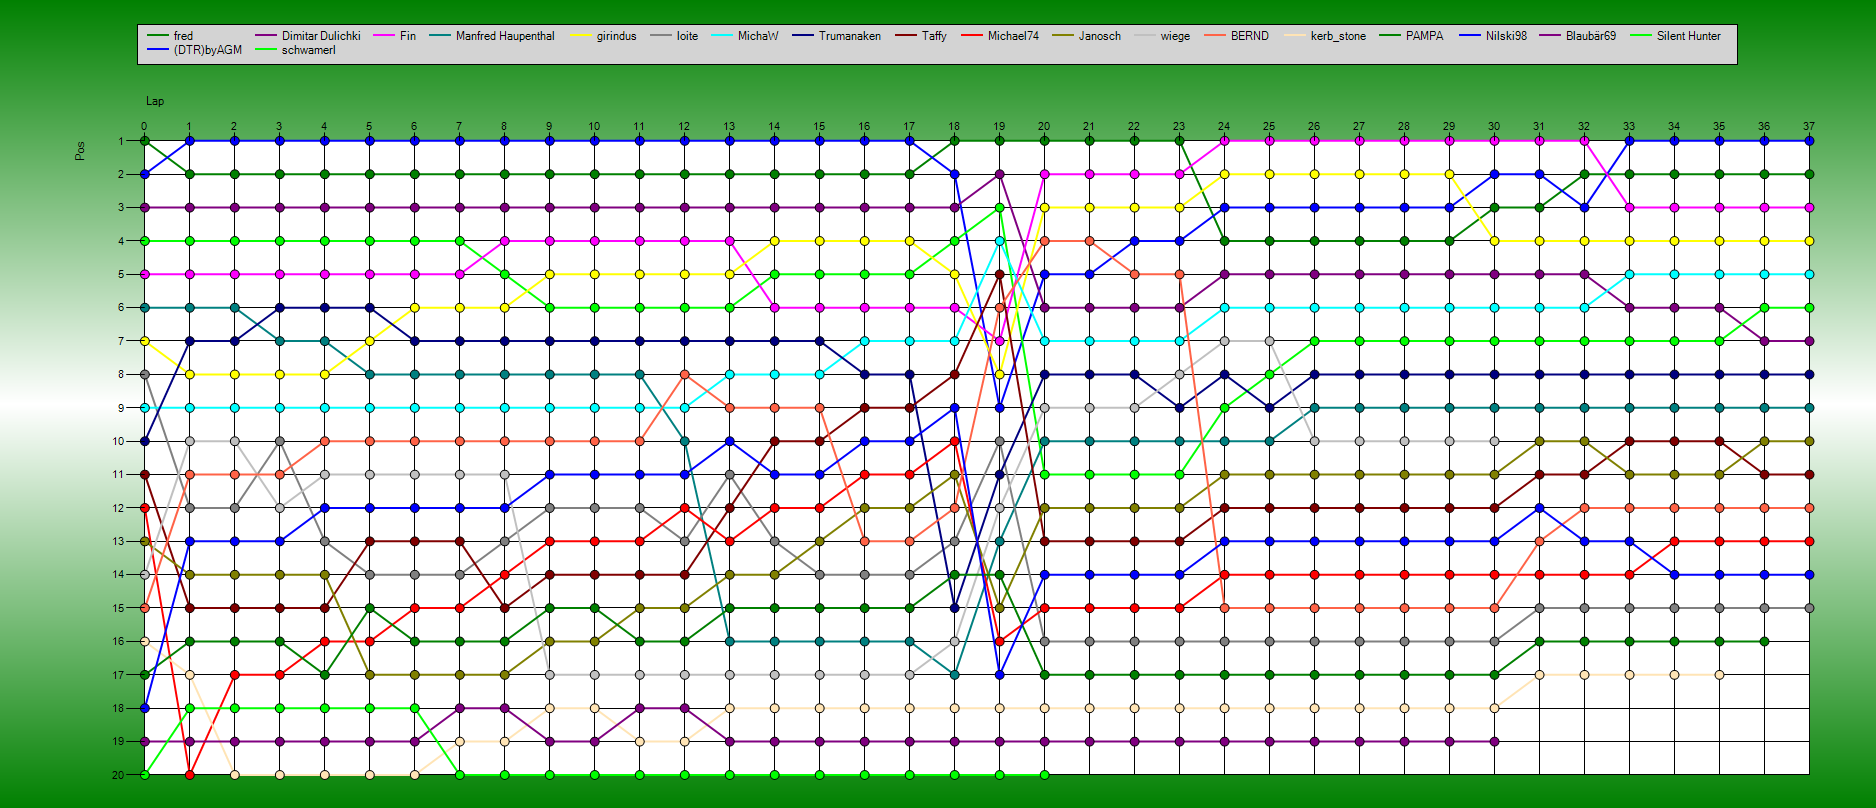The height and width of the screenshot is (808, 1876).
Task: Click the Blaubär69 legend entry
Action: coord(1591,36)
